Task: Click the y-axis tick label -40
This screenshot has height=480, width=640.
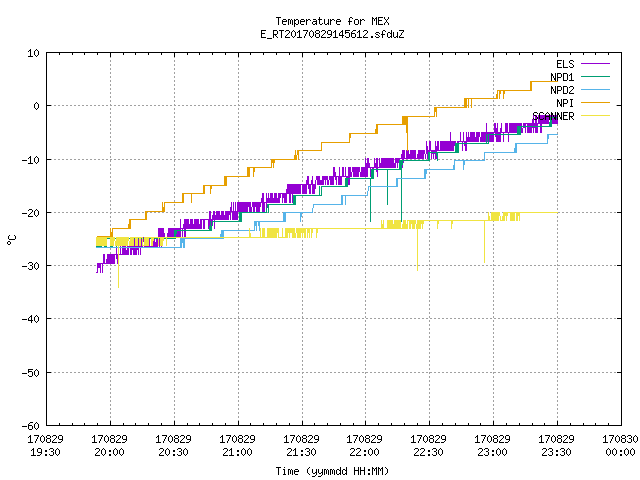Action: 31,319
